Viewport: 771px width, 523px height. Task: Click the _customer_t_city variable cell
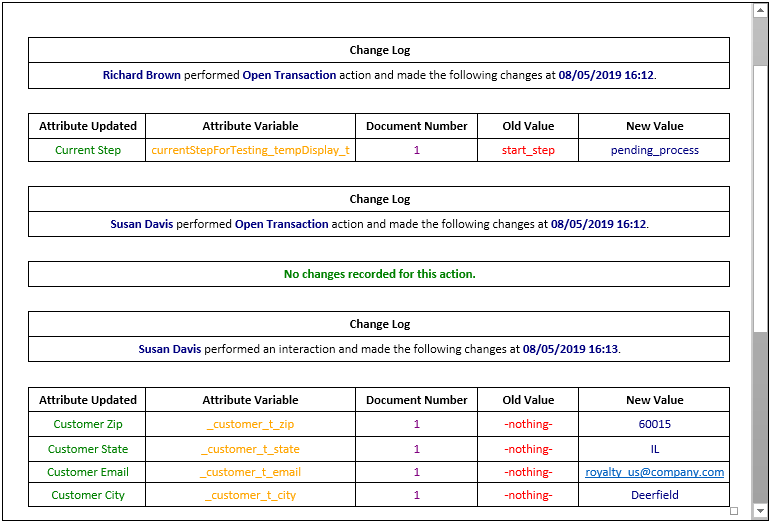(250, 495)
